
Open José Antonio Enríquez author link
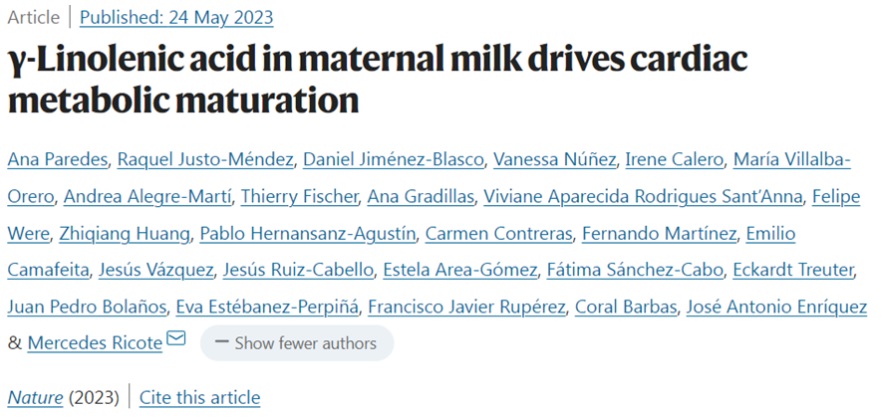pyautogui.click(x=776, y=306)
